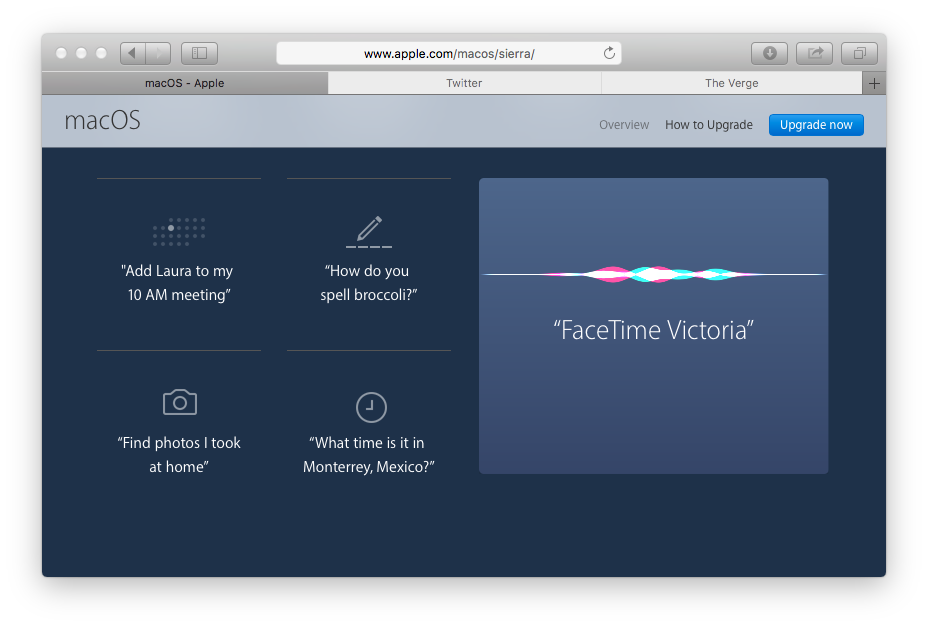
Task: Select "Add Laura to my 10 AM meeting"
Action: pos(178,283)
